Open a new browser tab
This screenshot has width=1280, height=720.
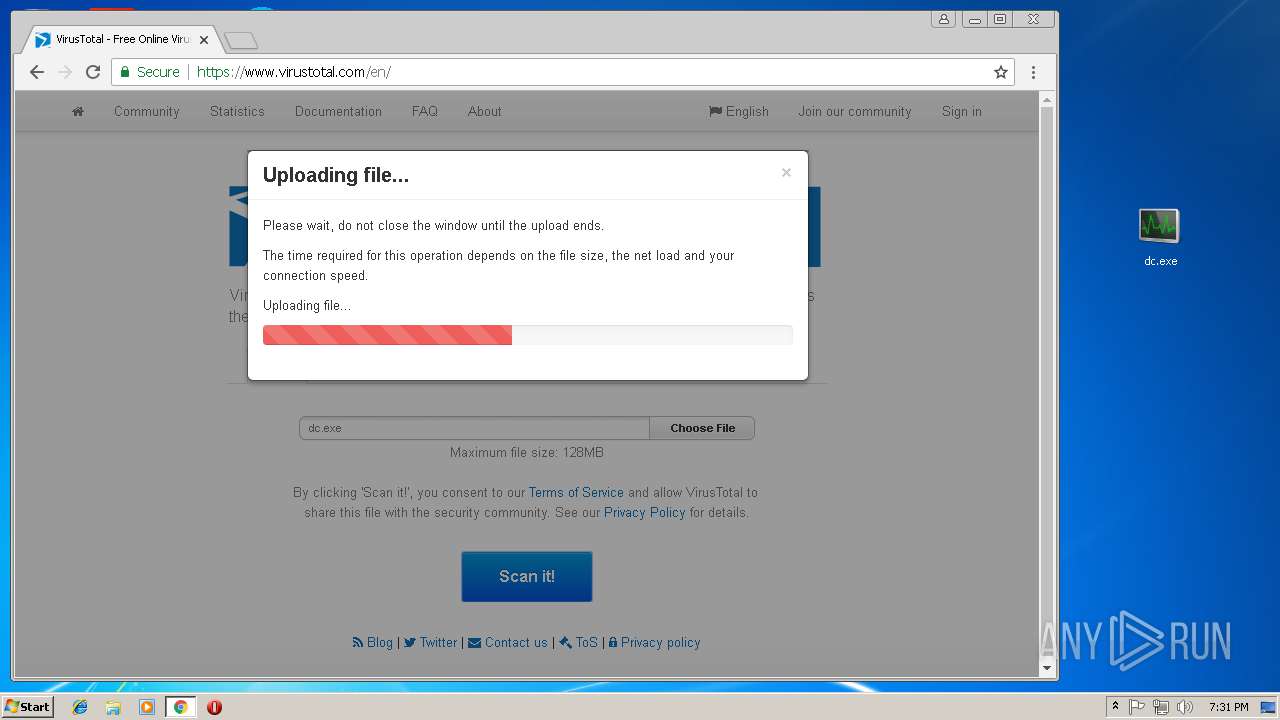[241, 40]
